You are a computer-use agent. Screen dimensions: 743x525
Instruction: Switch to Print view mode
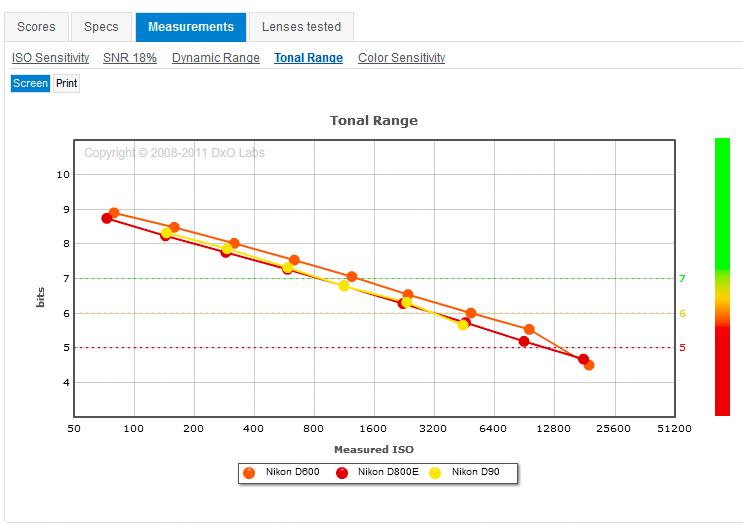tap(66, 83)
